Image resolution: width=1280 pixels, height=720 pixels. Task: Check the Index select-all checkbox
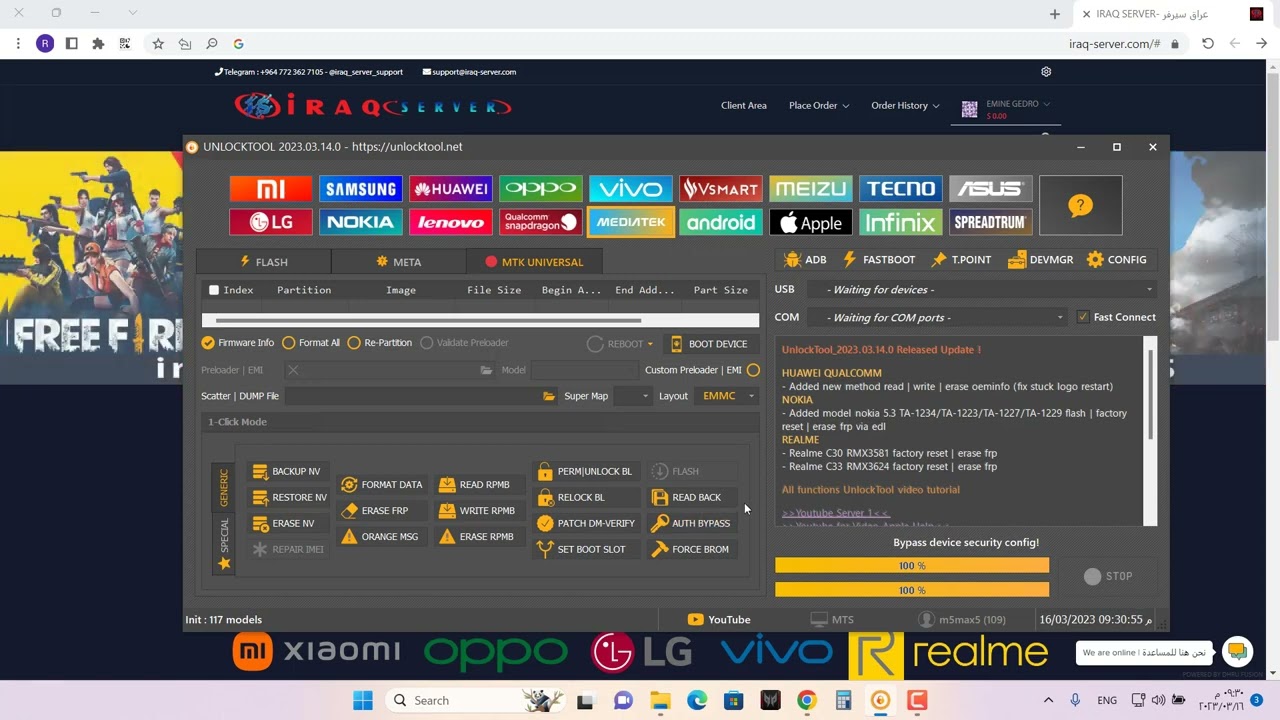(214, 290)
